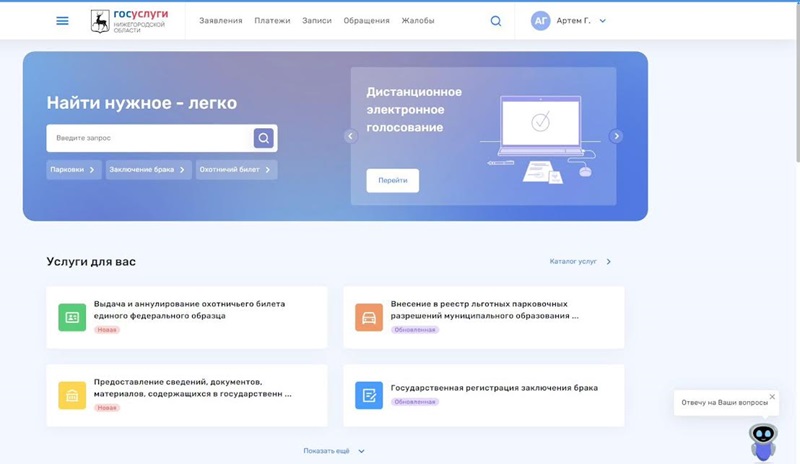Click the Gosuslugi logo
The width and height of the screenshot is (800, 464).
pos(130,20)
